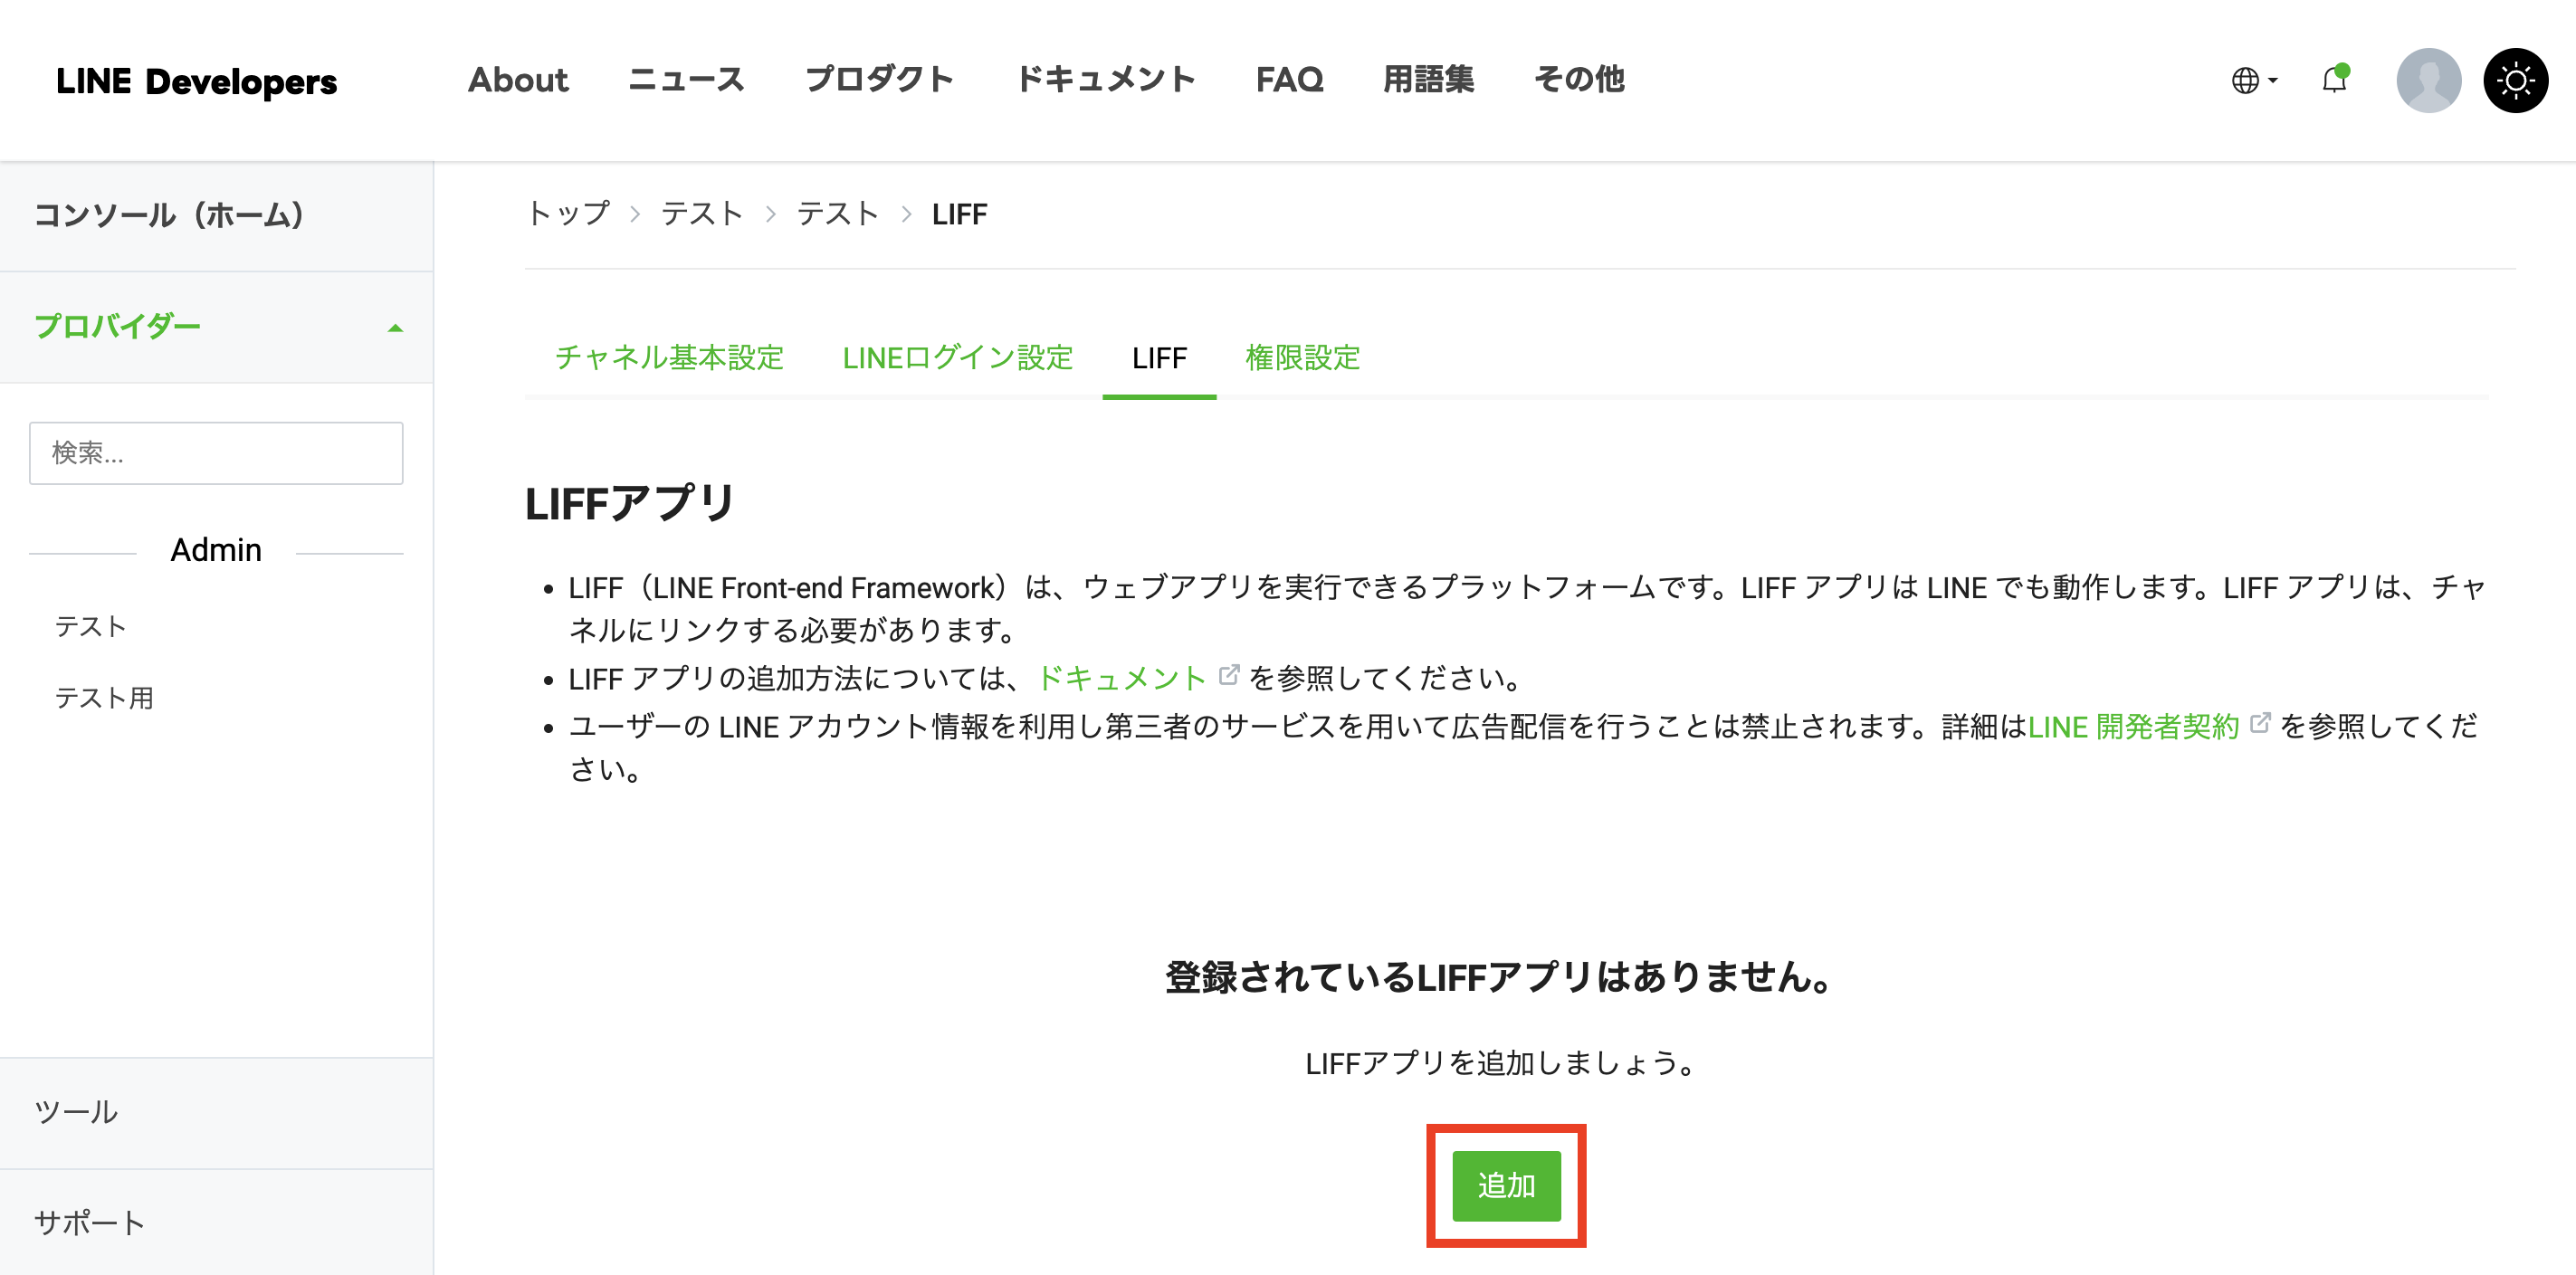Screen dimensions: 2576x1275
Task: Expand the ツール section
Action: click(x=216, y=1112)
